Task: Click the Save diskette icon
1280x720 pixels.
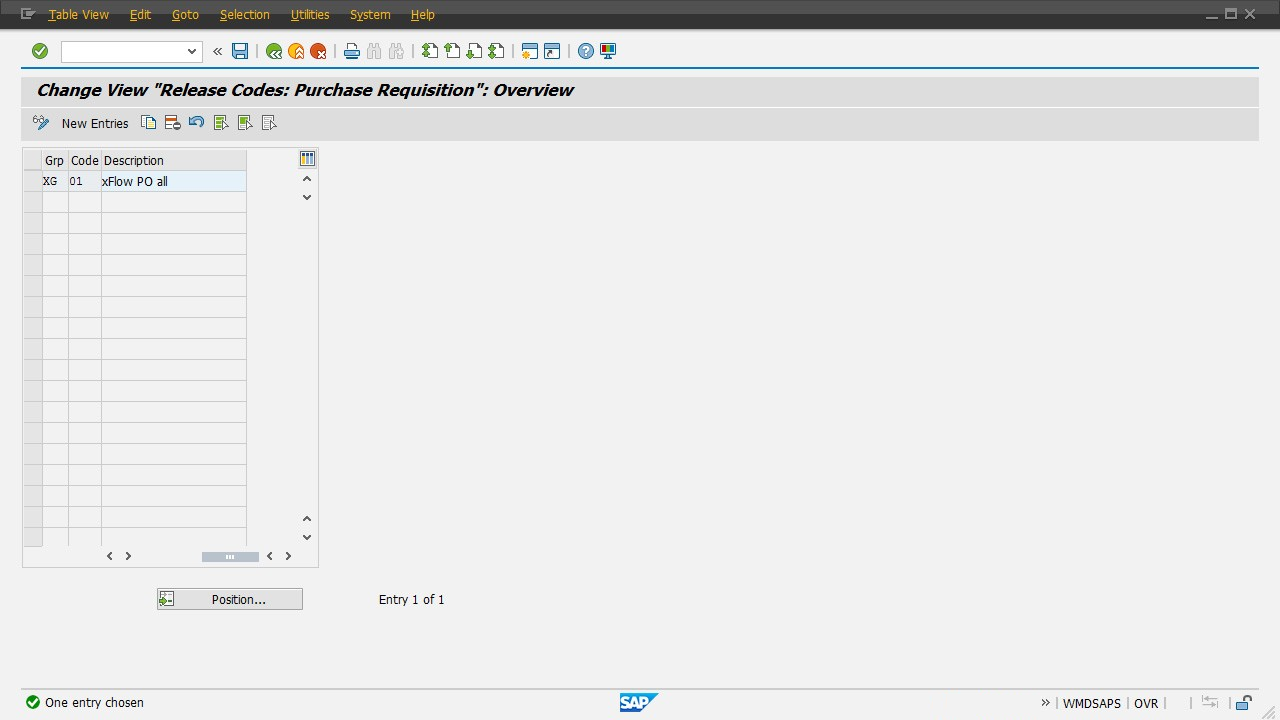Action: click(x=240, y=51)
